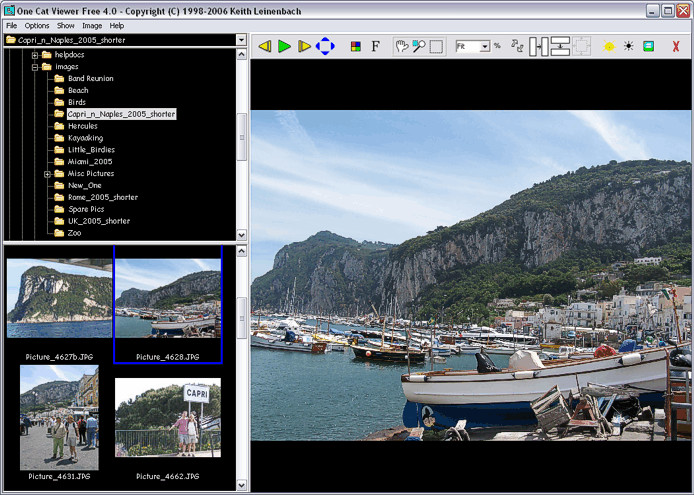
Task: Click the main Capri harbor image
Action: [470, 275]
